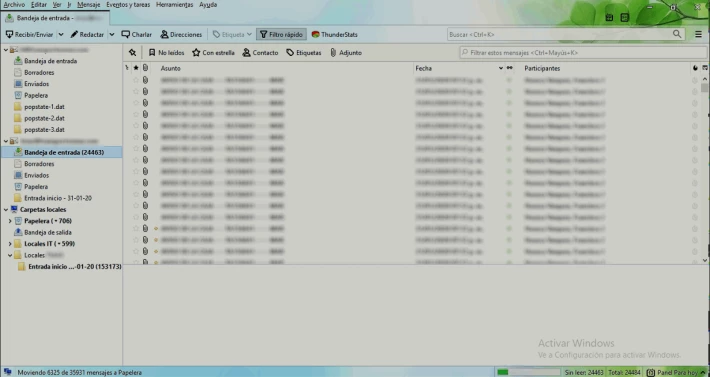Image resolution: width=710 pixels, height=377 pixels.
Task: Open the Mensaje menu
Action: pyautogui.click(x=89, y=5)
